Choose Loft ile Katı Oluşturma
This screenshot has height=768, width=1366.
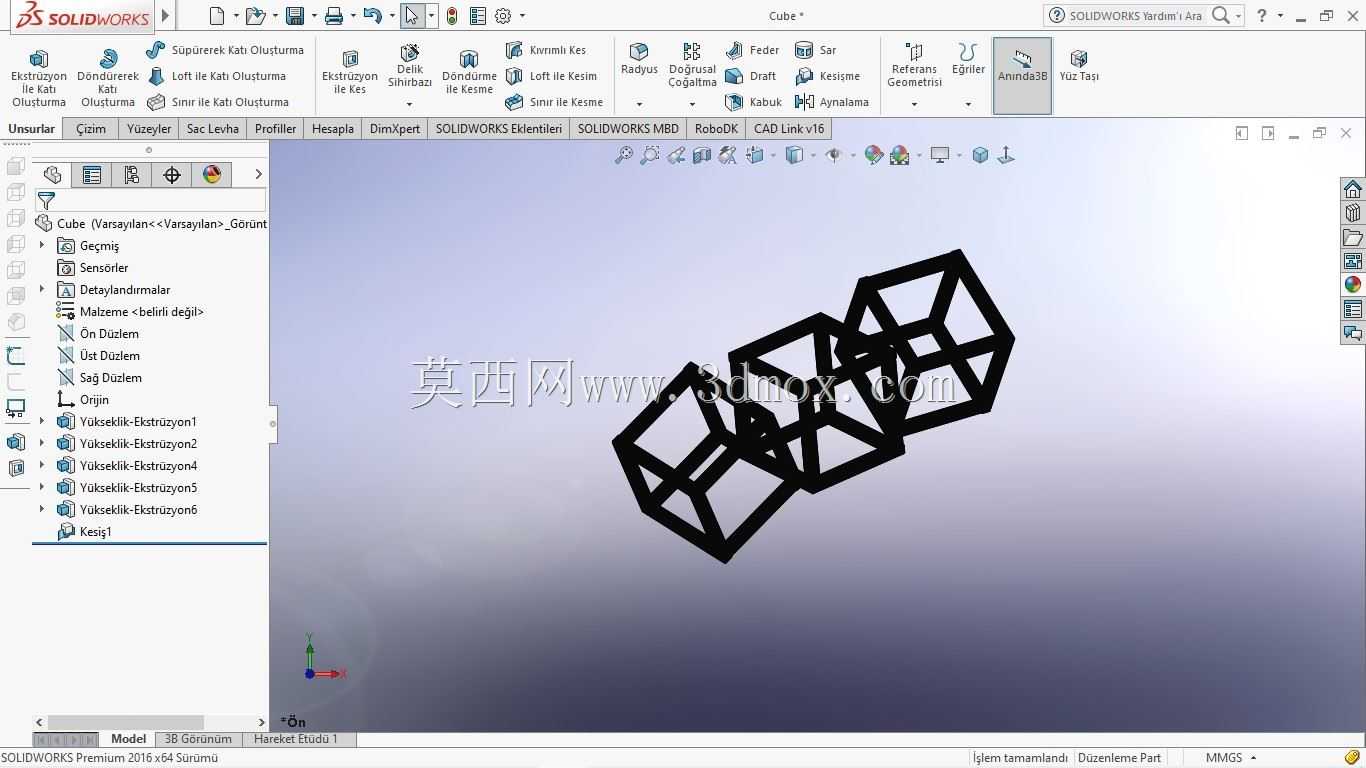216,76
